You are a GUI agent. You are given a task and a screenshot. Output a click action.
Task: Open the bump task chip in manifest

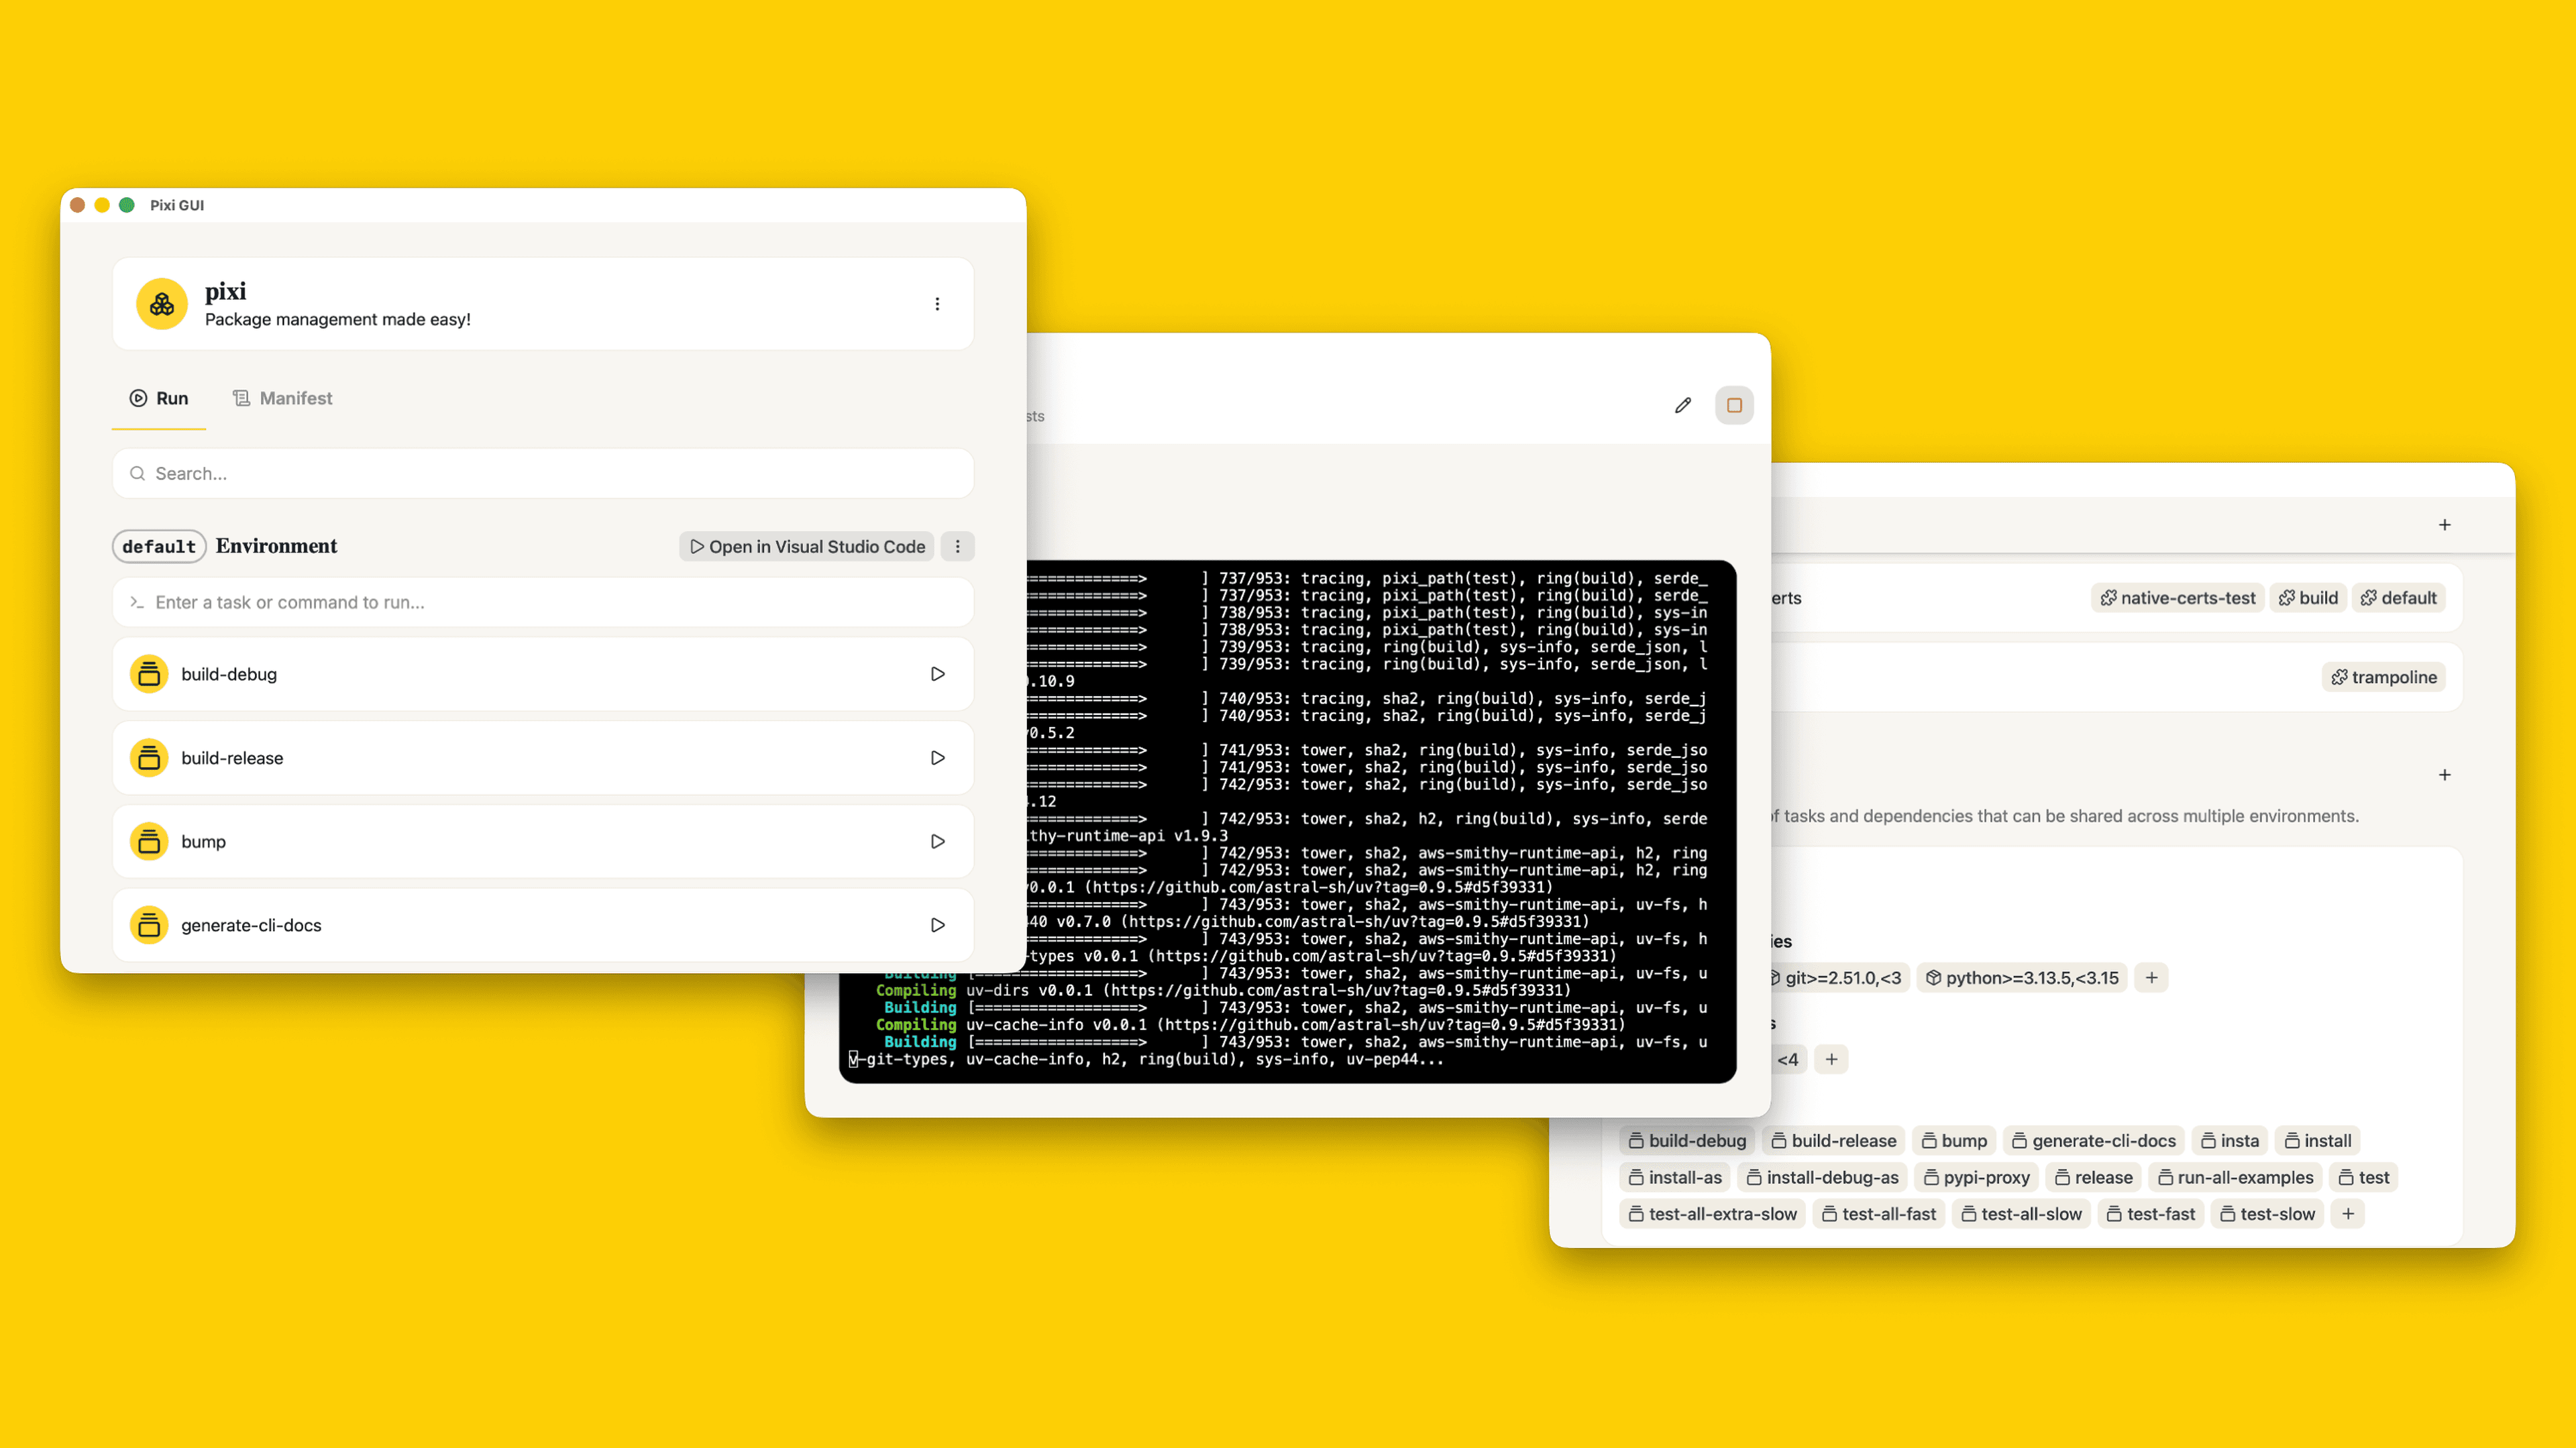1954,1141
